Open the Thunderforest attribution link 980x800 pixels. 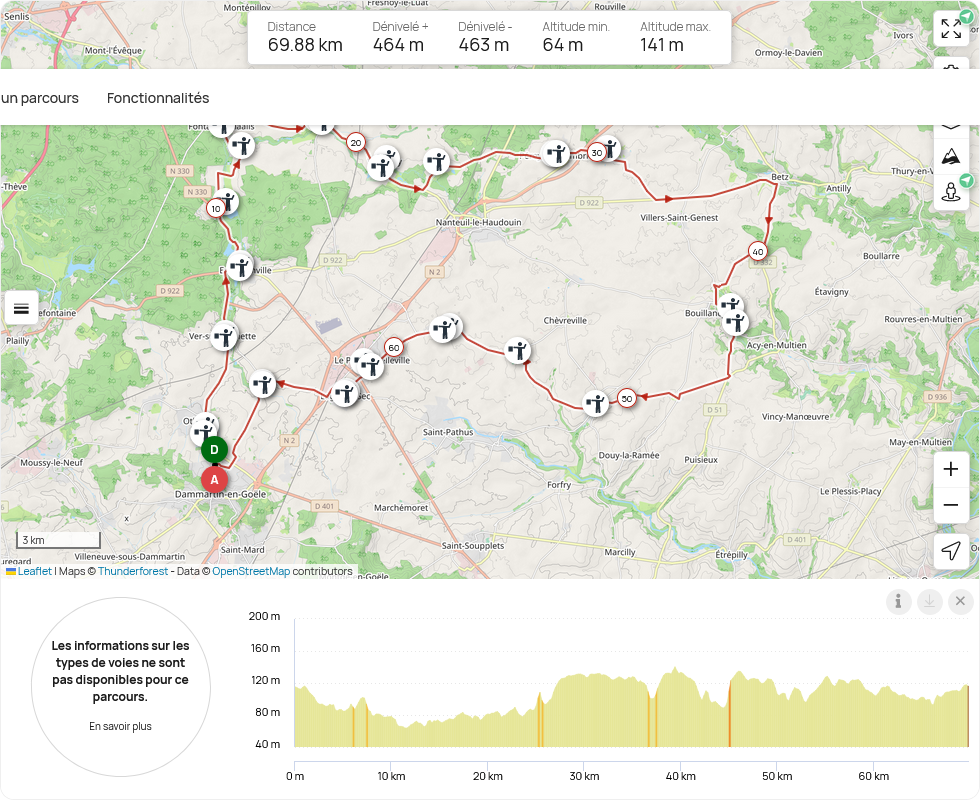point(133,572)
